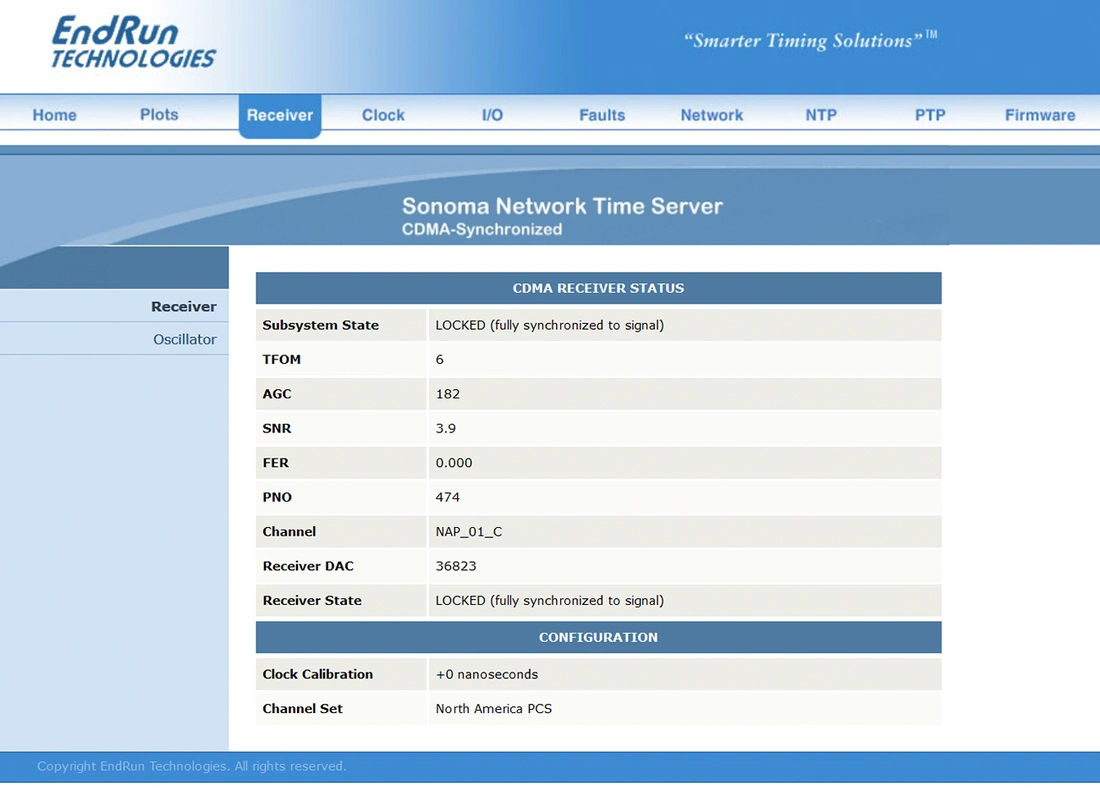Image resolution: width=1100 pixels, height=791 pixels.
Task: Select the FER value 0.000
Action: 454,463
